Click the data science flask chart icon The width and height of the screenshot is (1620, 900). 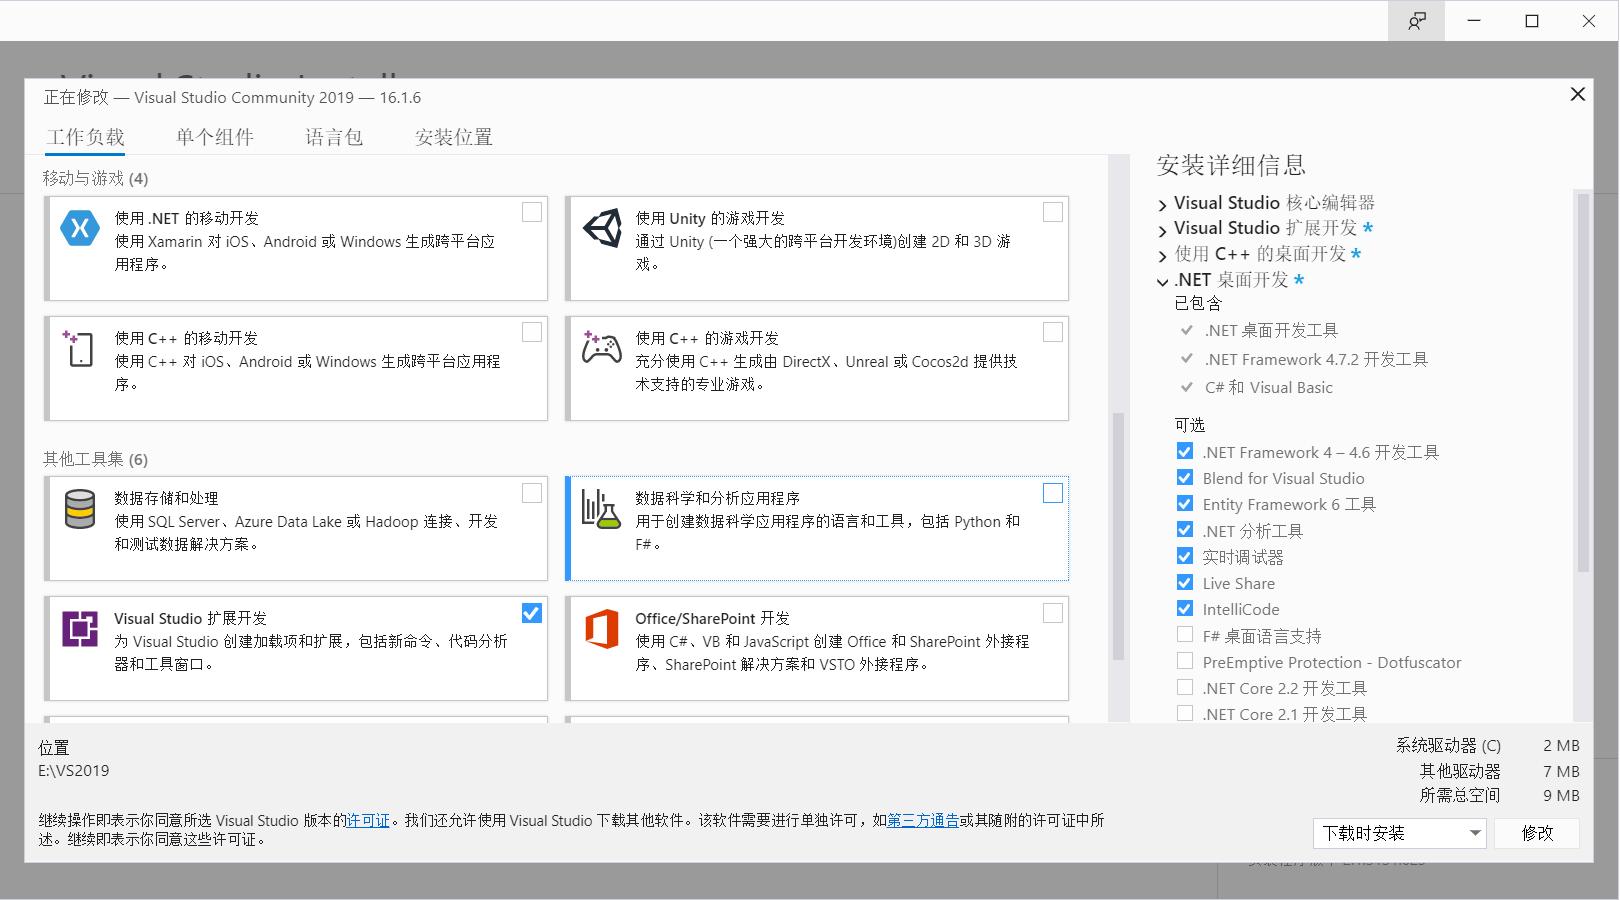[601, 509]
